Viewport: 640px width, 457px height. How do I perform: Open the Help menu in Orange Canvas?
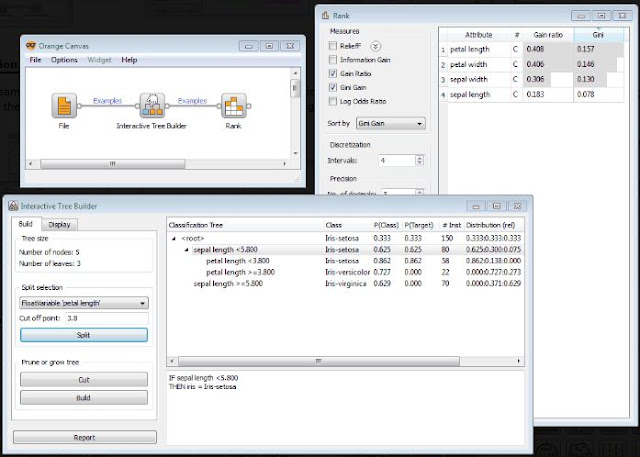coord(129,60)
